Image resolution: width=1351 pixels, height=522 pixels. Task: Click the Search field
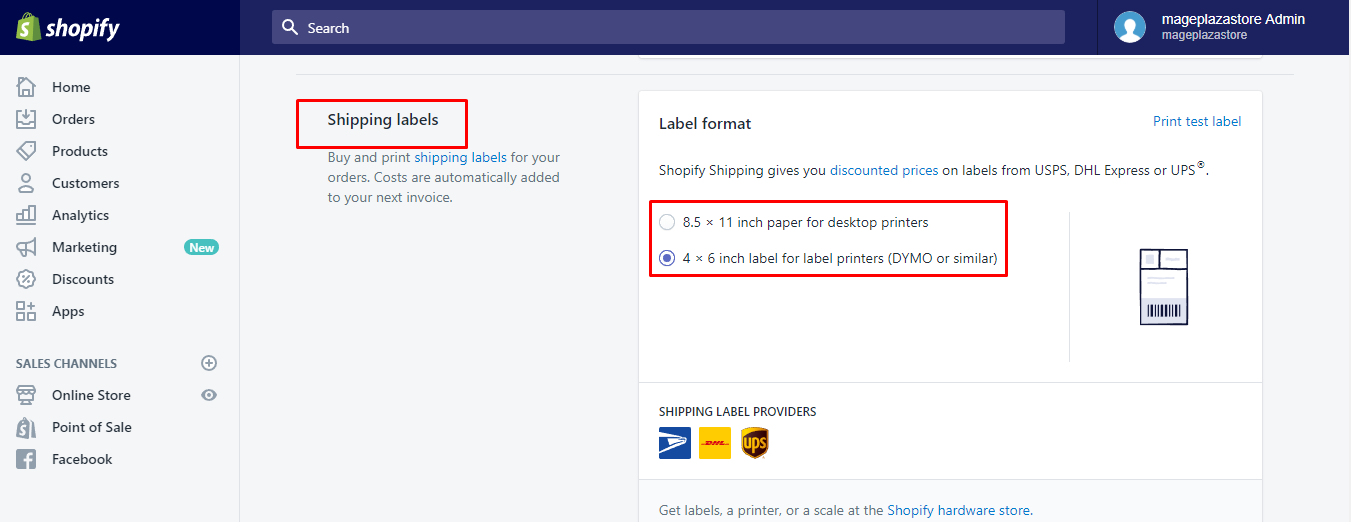pyautogui.click(x=668, y=28)
